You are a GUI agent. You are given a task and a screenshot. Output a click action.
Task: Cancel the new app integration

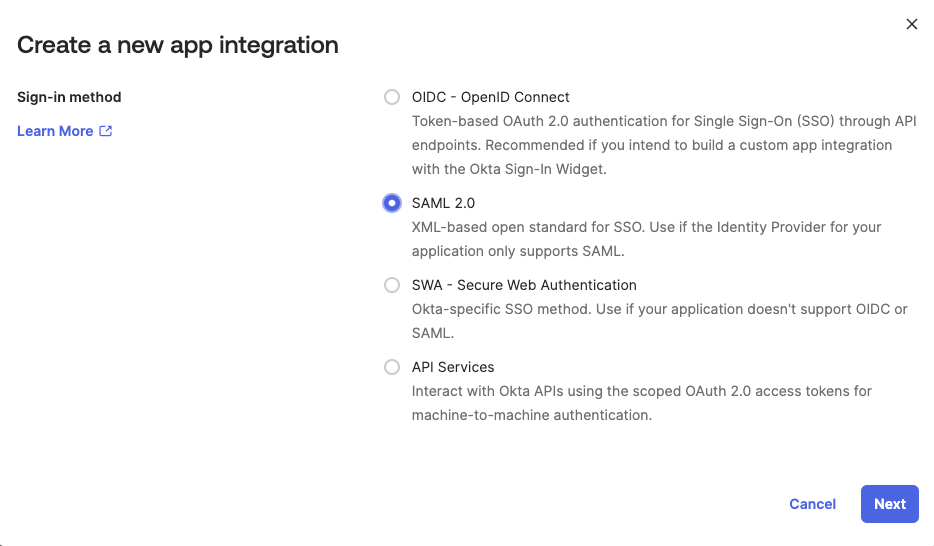point(812,504)
